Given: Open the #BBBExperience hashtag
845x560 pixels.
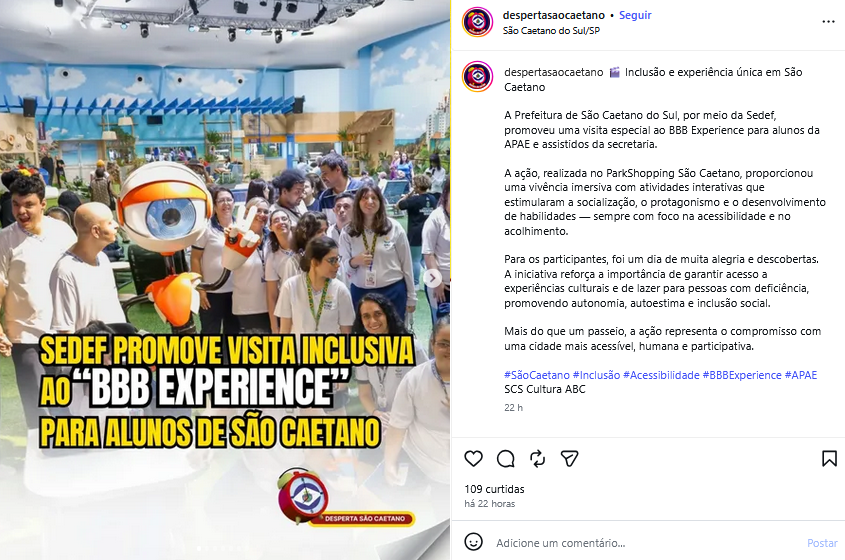Looking at the screenshot, I should click(x=742, y=375).
